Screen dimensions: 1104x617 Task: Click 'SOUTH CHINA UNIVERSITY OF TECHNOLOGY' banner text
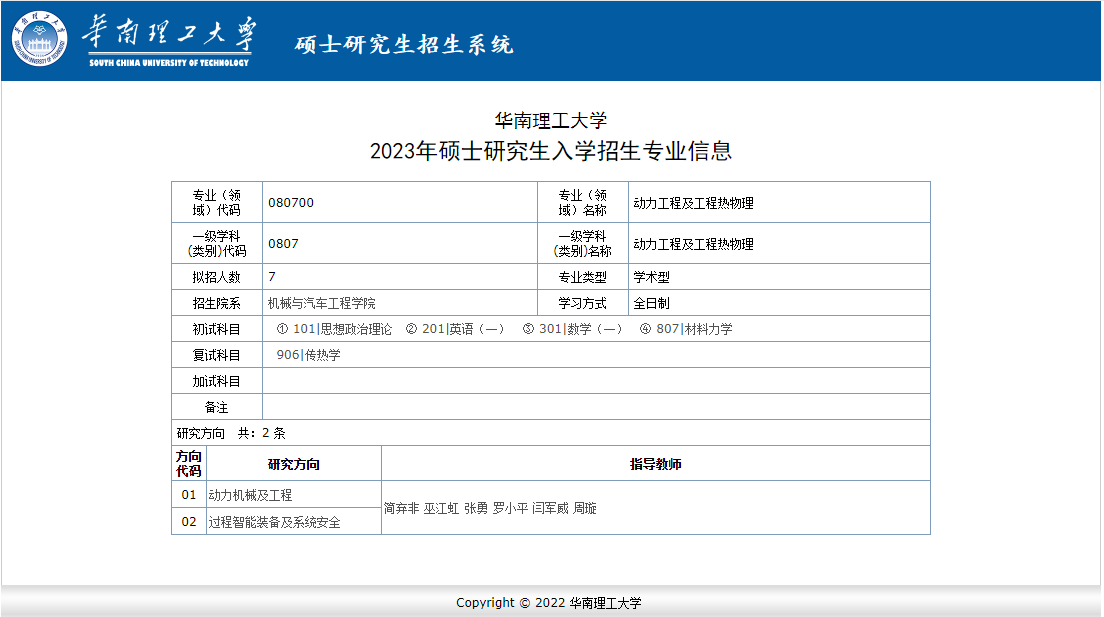point(169,63)
